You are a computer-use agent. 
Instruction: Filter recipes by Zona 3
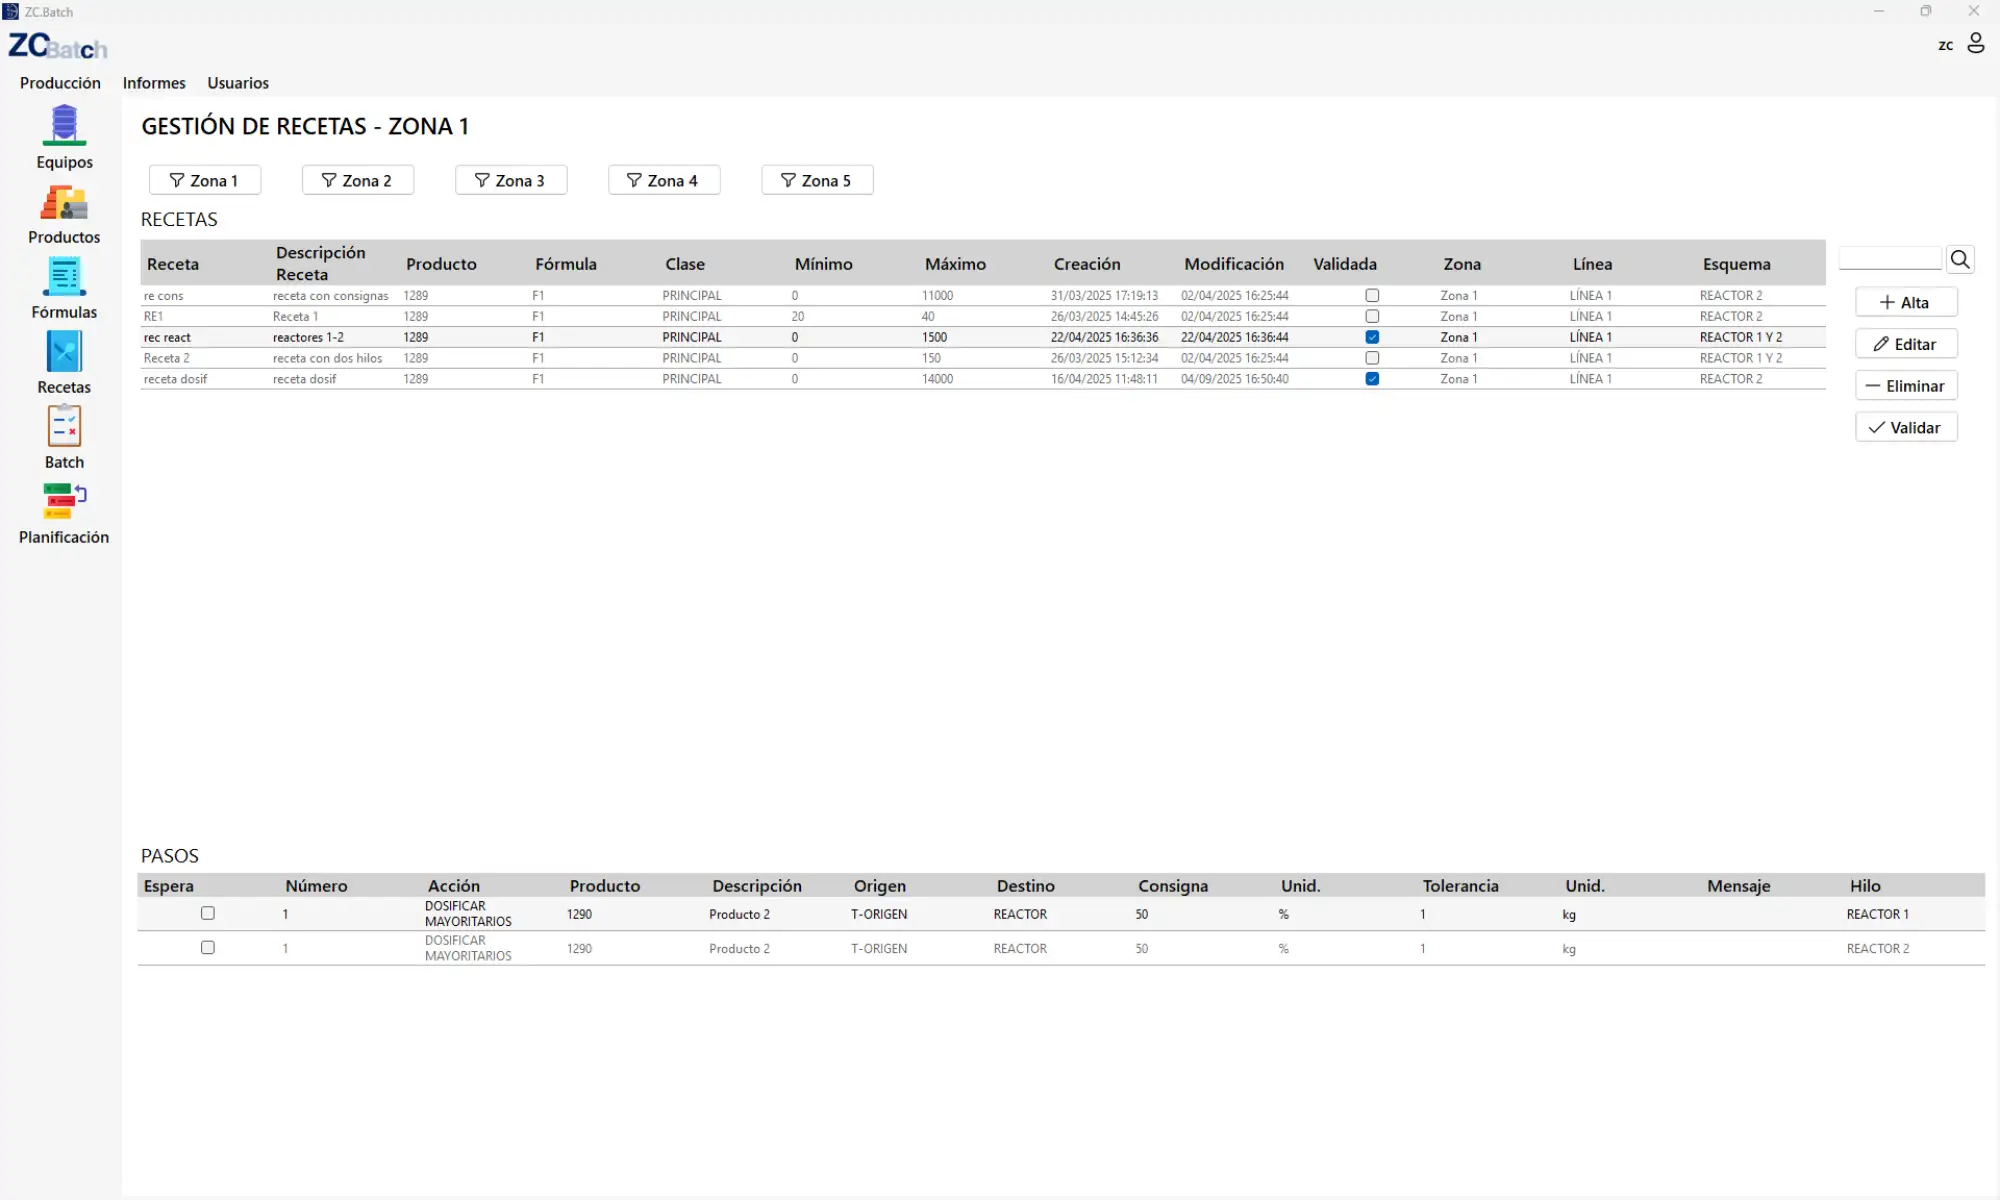coord(511,180)
